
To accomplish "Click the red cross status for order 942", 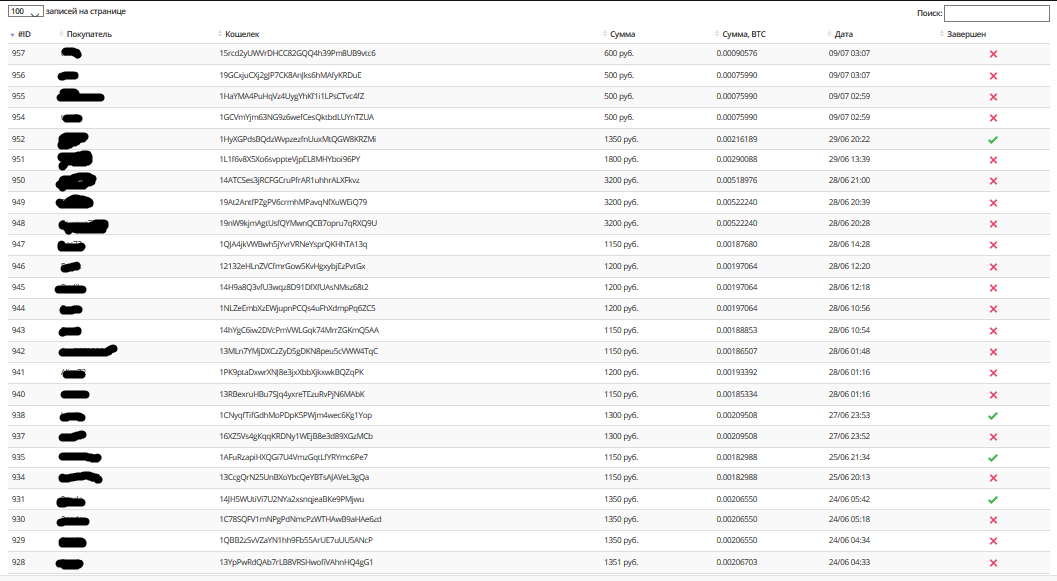I will pos(993,352).
